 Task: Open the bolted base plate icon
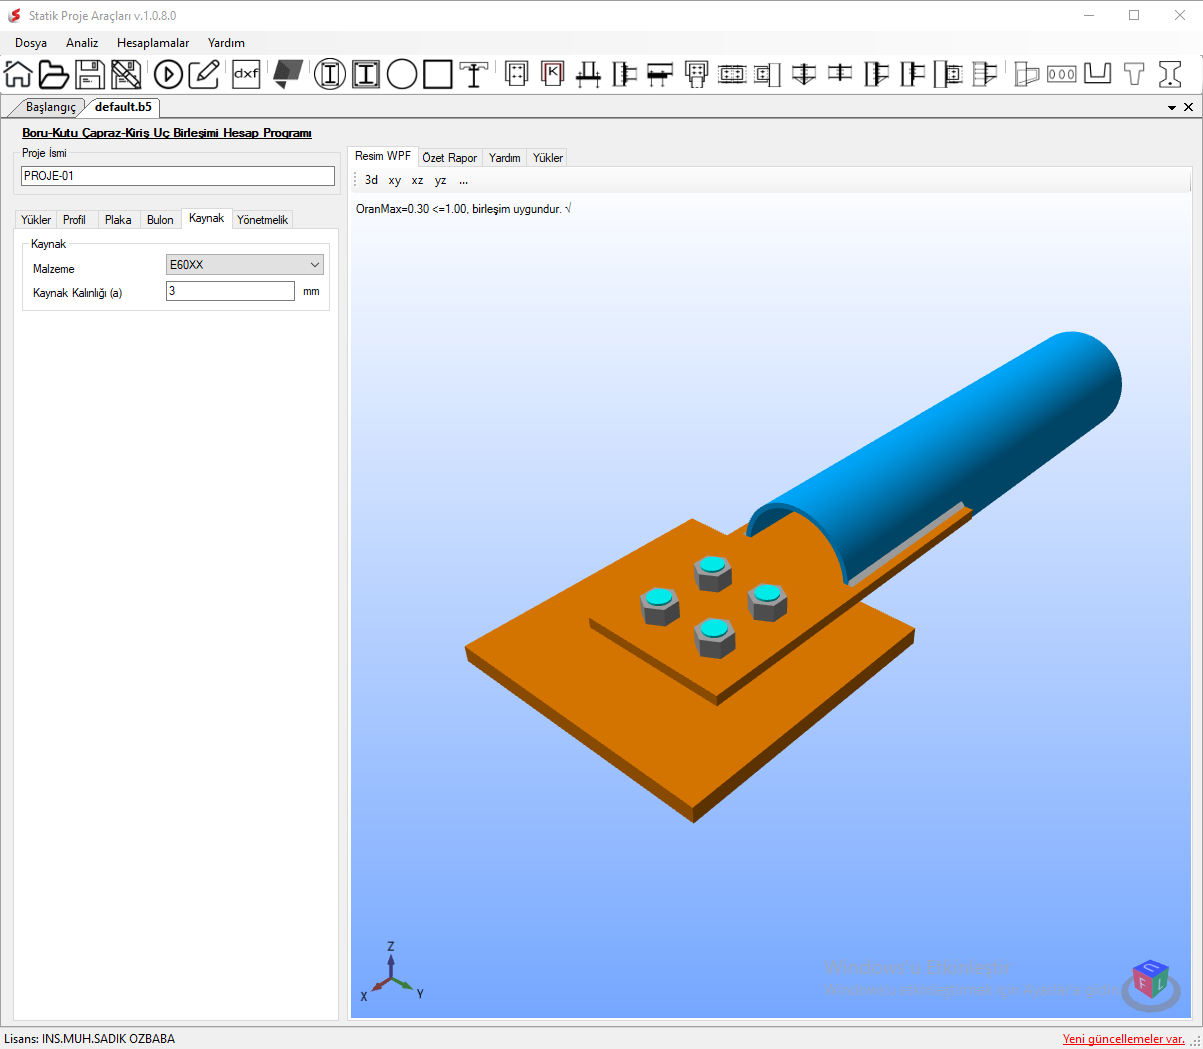coord(516,74)
